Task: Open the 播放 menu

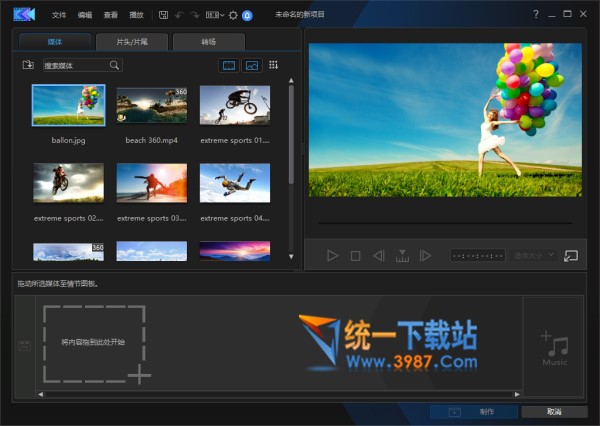Action: click(136, 15)
